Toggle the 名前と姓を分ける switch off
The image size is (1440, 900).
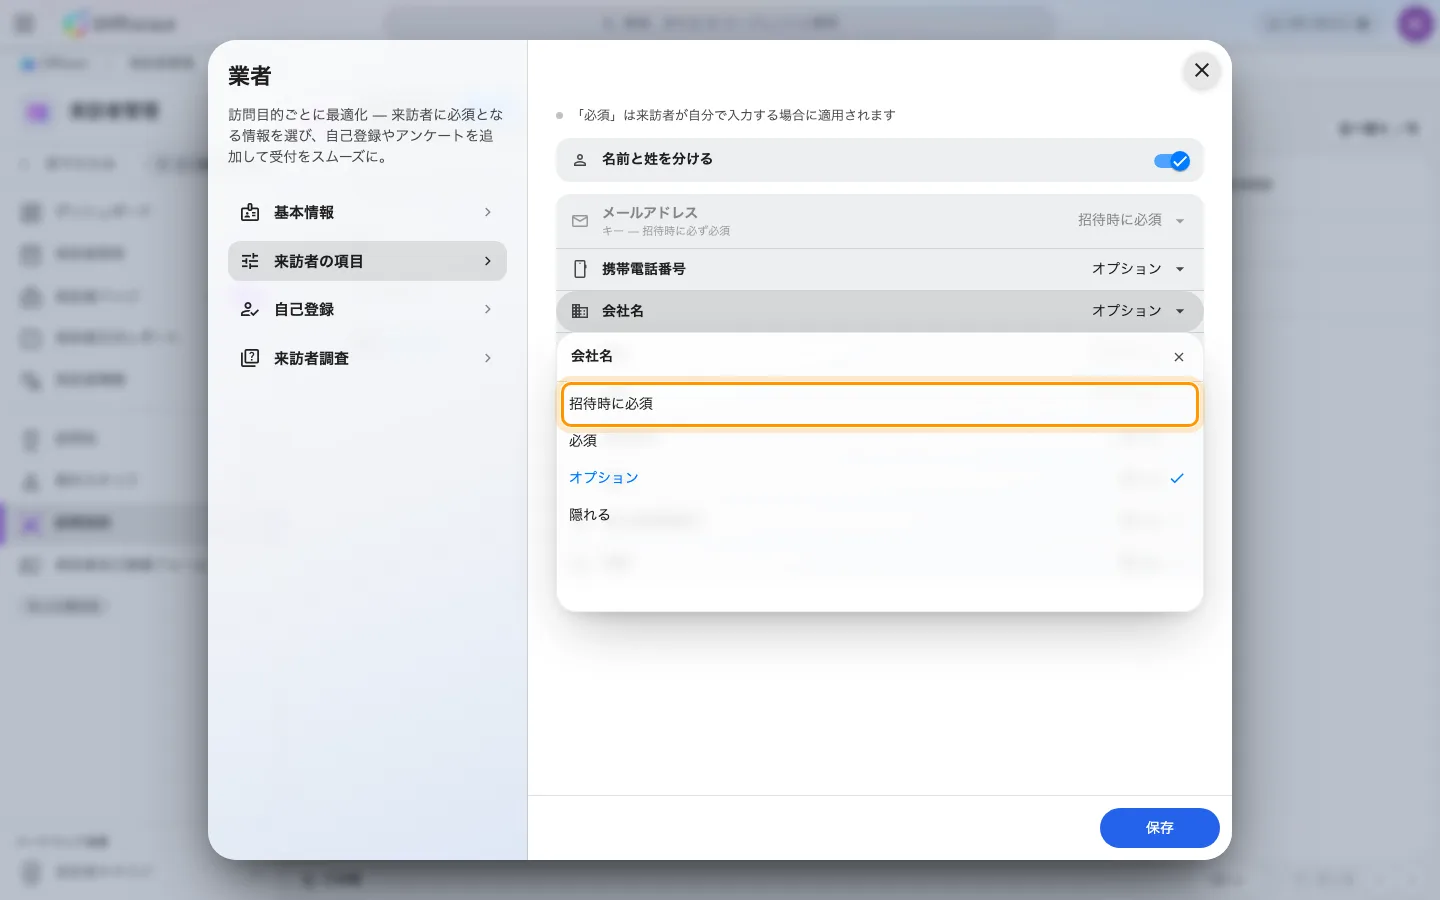pyautogui.click(x=1171, y=161)
